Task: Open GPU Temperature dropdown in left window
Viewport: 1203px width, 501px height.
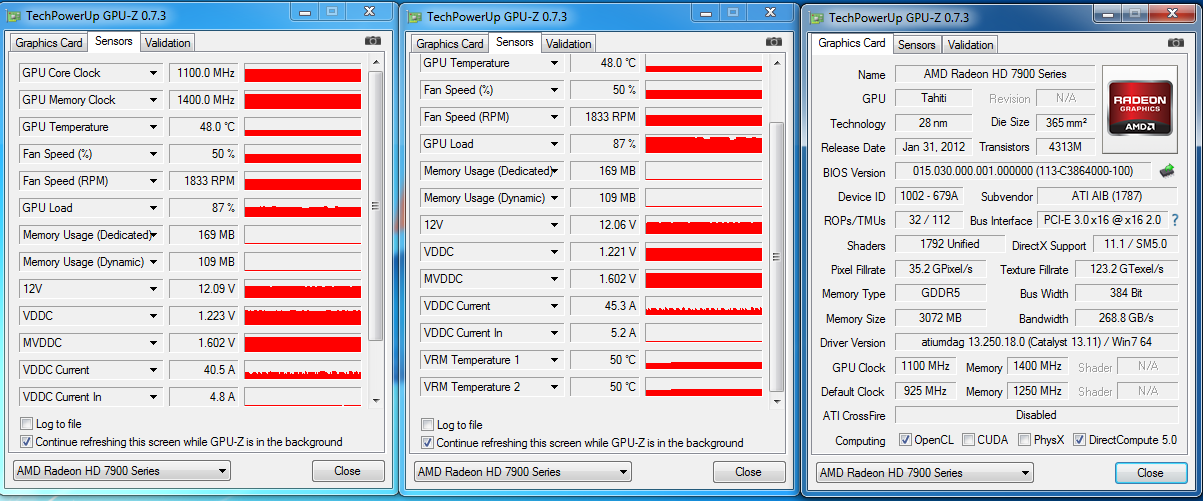Action: (153, 127)
